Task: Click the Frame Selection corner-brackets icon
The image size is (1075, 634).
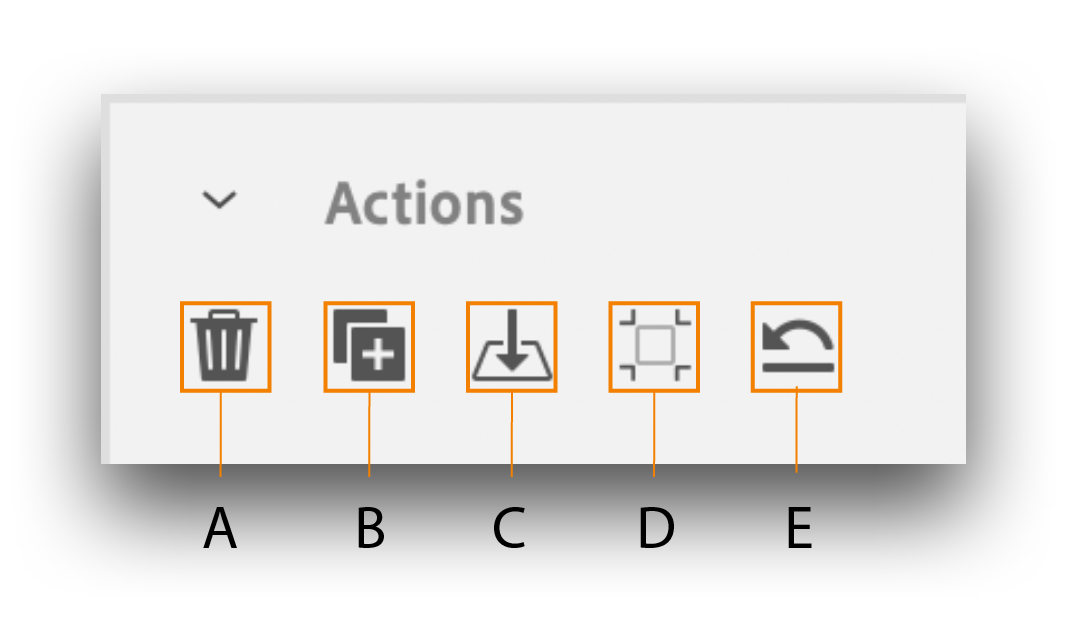Action: (x=654, y=347)
